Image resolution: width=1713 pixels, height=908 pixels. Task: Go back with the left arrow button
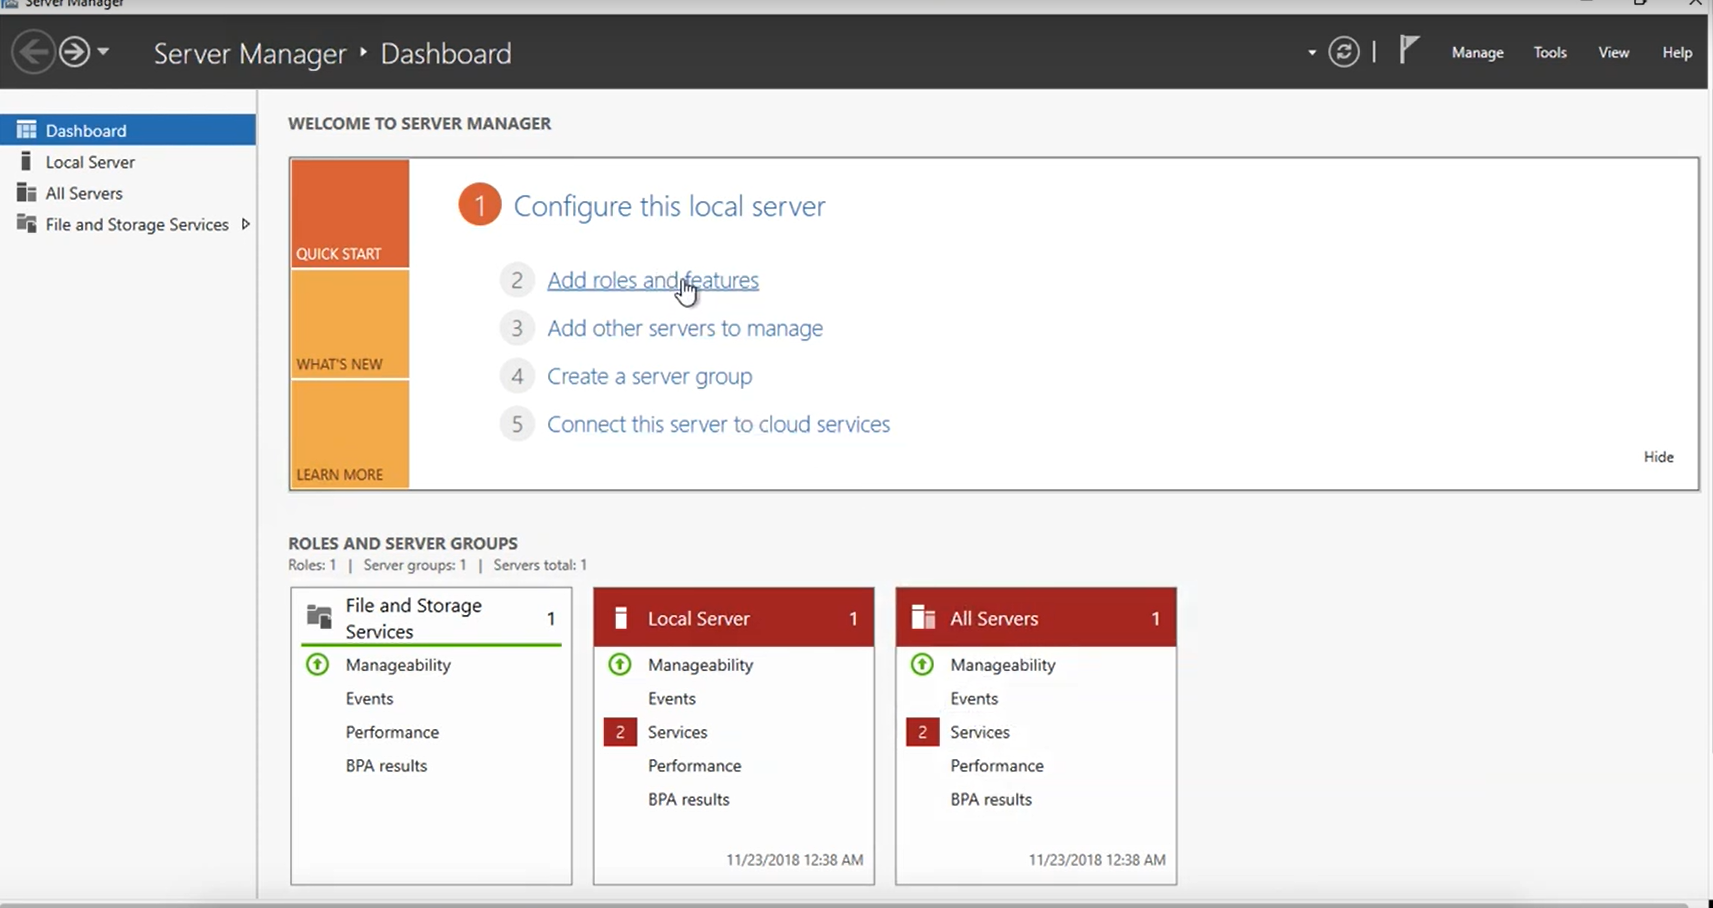pyautogui.click(x=33, y=51)
